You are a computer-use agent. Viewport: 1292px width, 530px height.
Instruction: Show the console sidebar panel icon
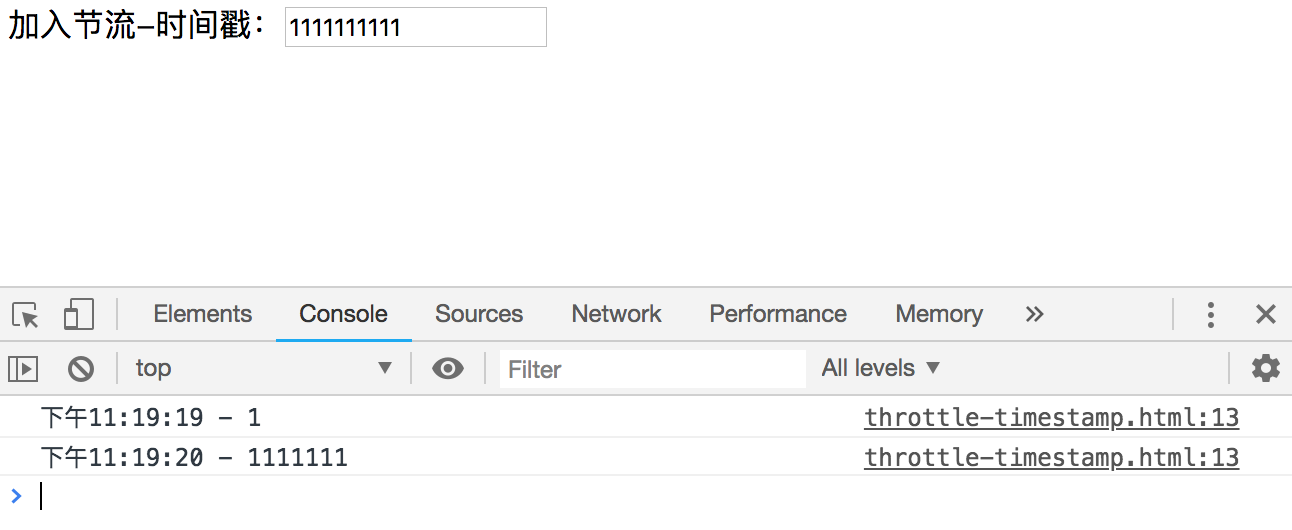coord(23,369)
